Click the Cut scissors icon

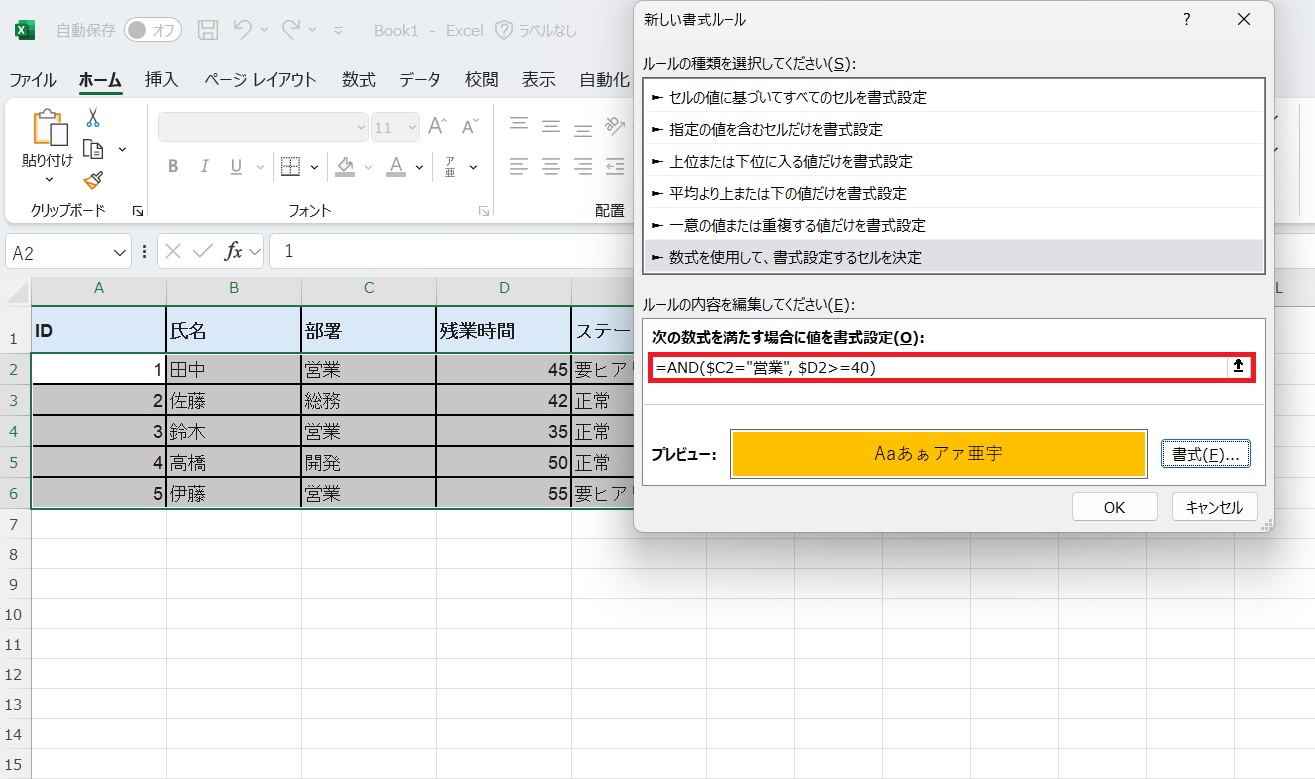[x=92, y=118]
